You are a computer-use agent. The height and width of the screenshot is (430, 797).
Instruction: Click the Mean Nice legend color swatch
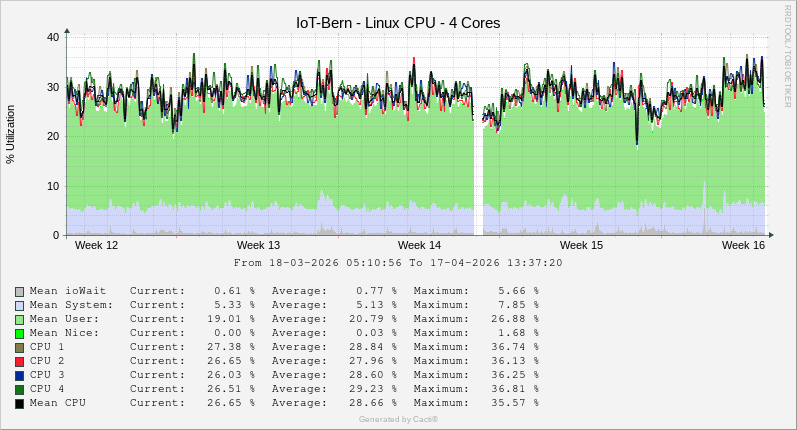(19, 333)
